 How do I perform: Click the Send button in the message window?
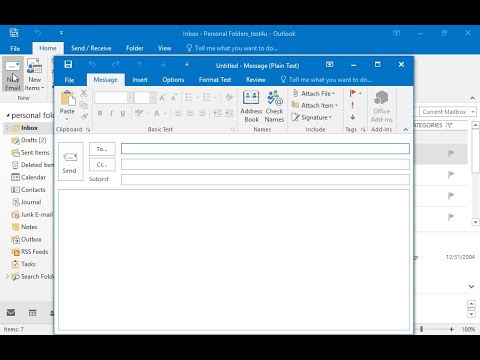(x=71, y=162)
